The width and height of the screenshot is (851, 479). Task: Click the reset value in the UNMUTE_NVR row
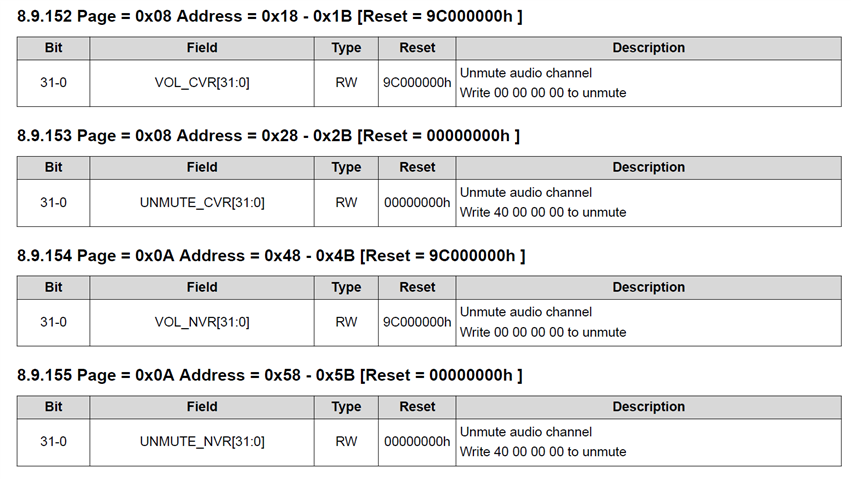417,442
